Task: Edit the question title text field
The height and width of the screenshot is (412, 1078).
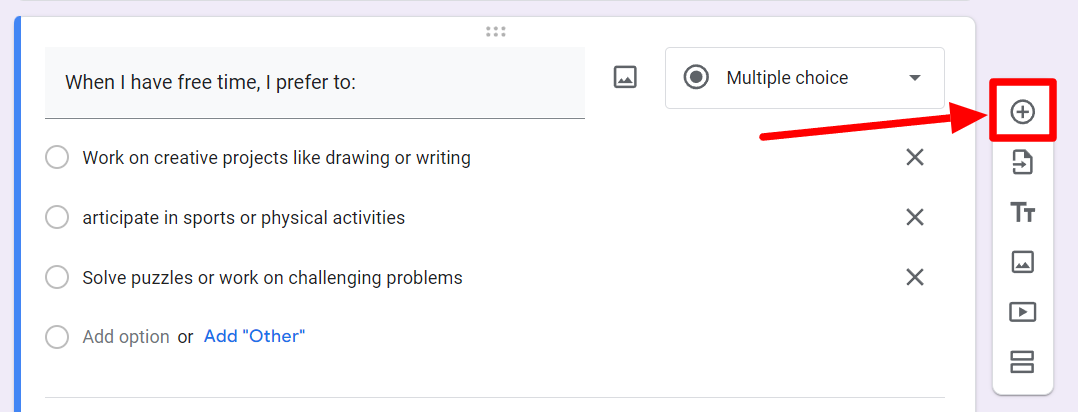Action: coord(315,83)
